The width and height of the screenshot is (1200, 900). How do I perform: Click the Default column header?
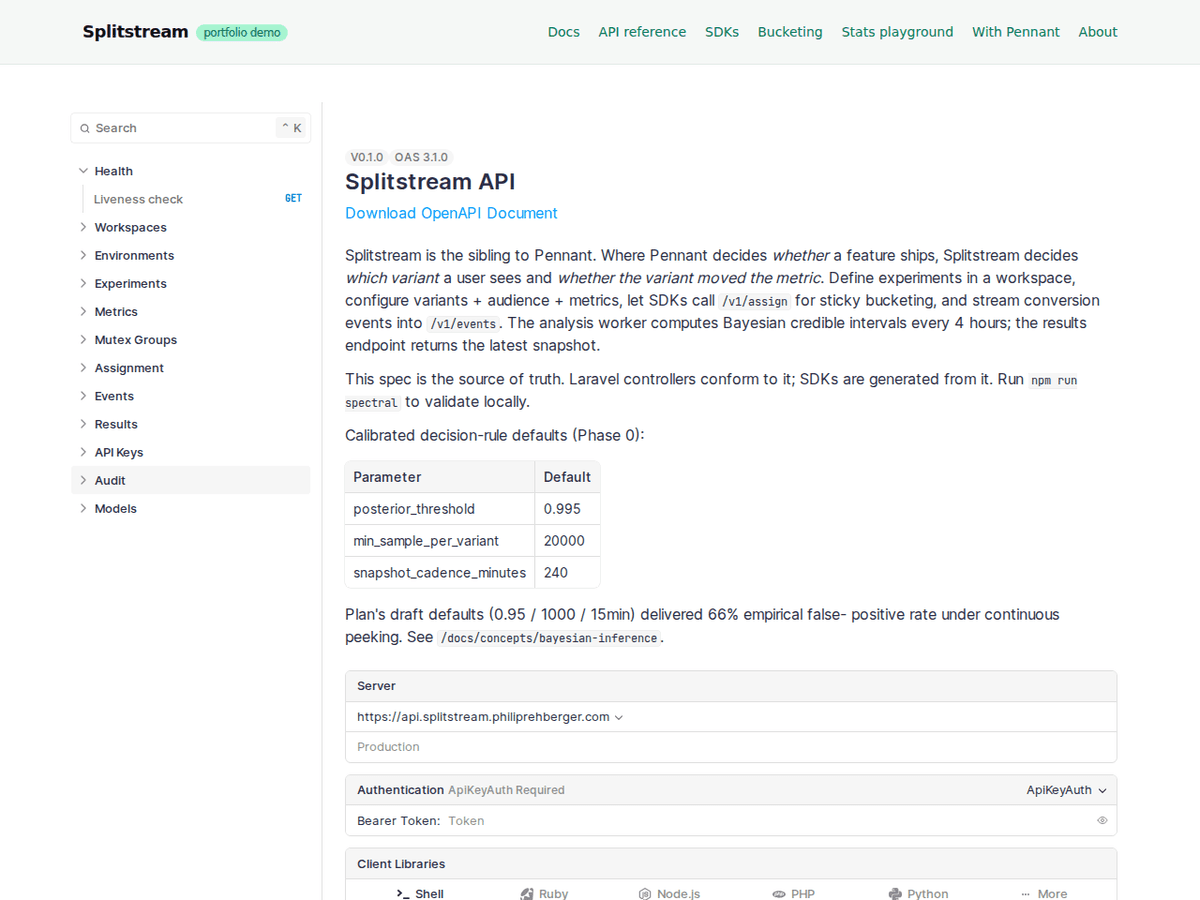(x=567, y=477)
